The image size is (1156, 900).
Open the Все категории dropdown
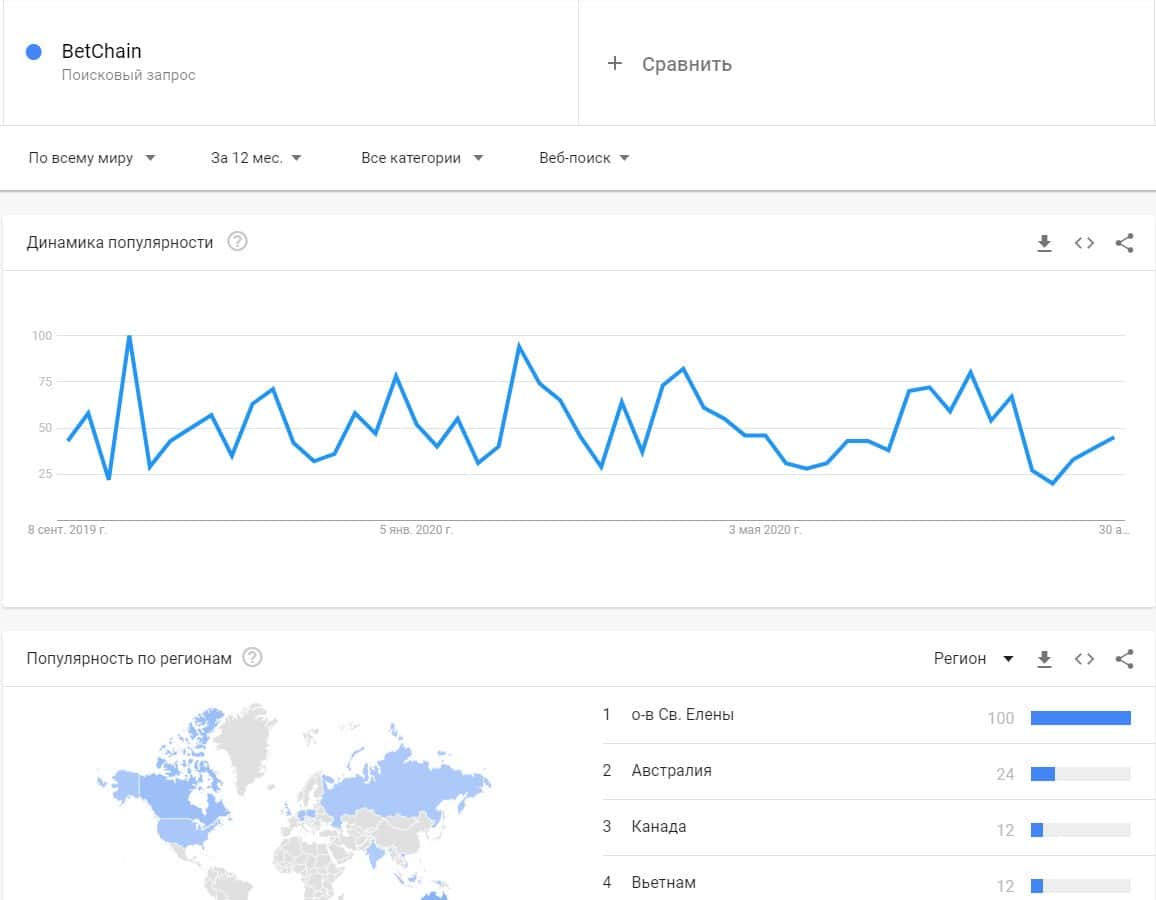tap(421, 158)
